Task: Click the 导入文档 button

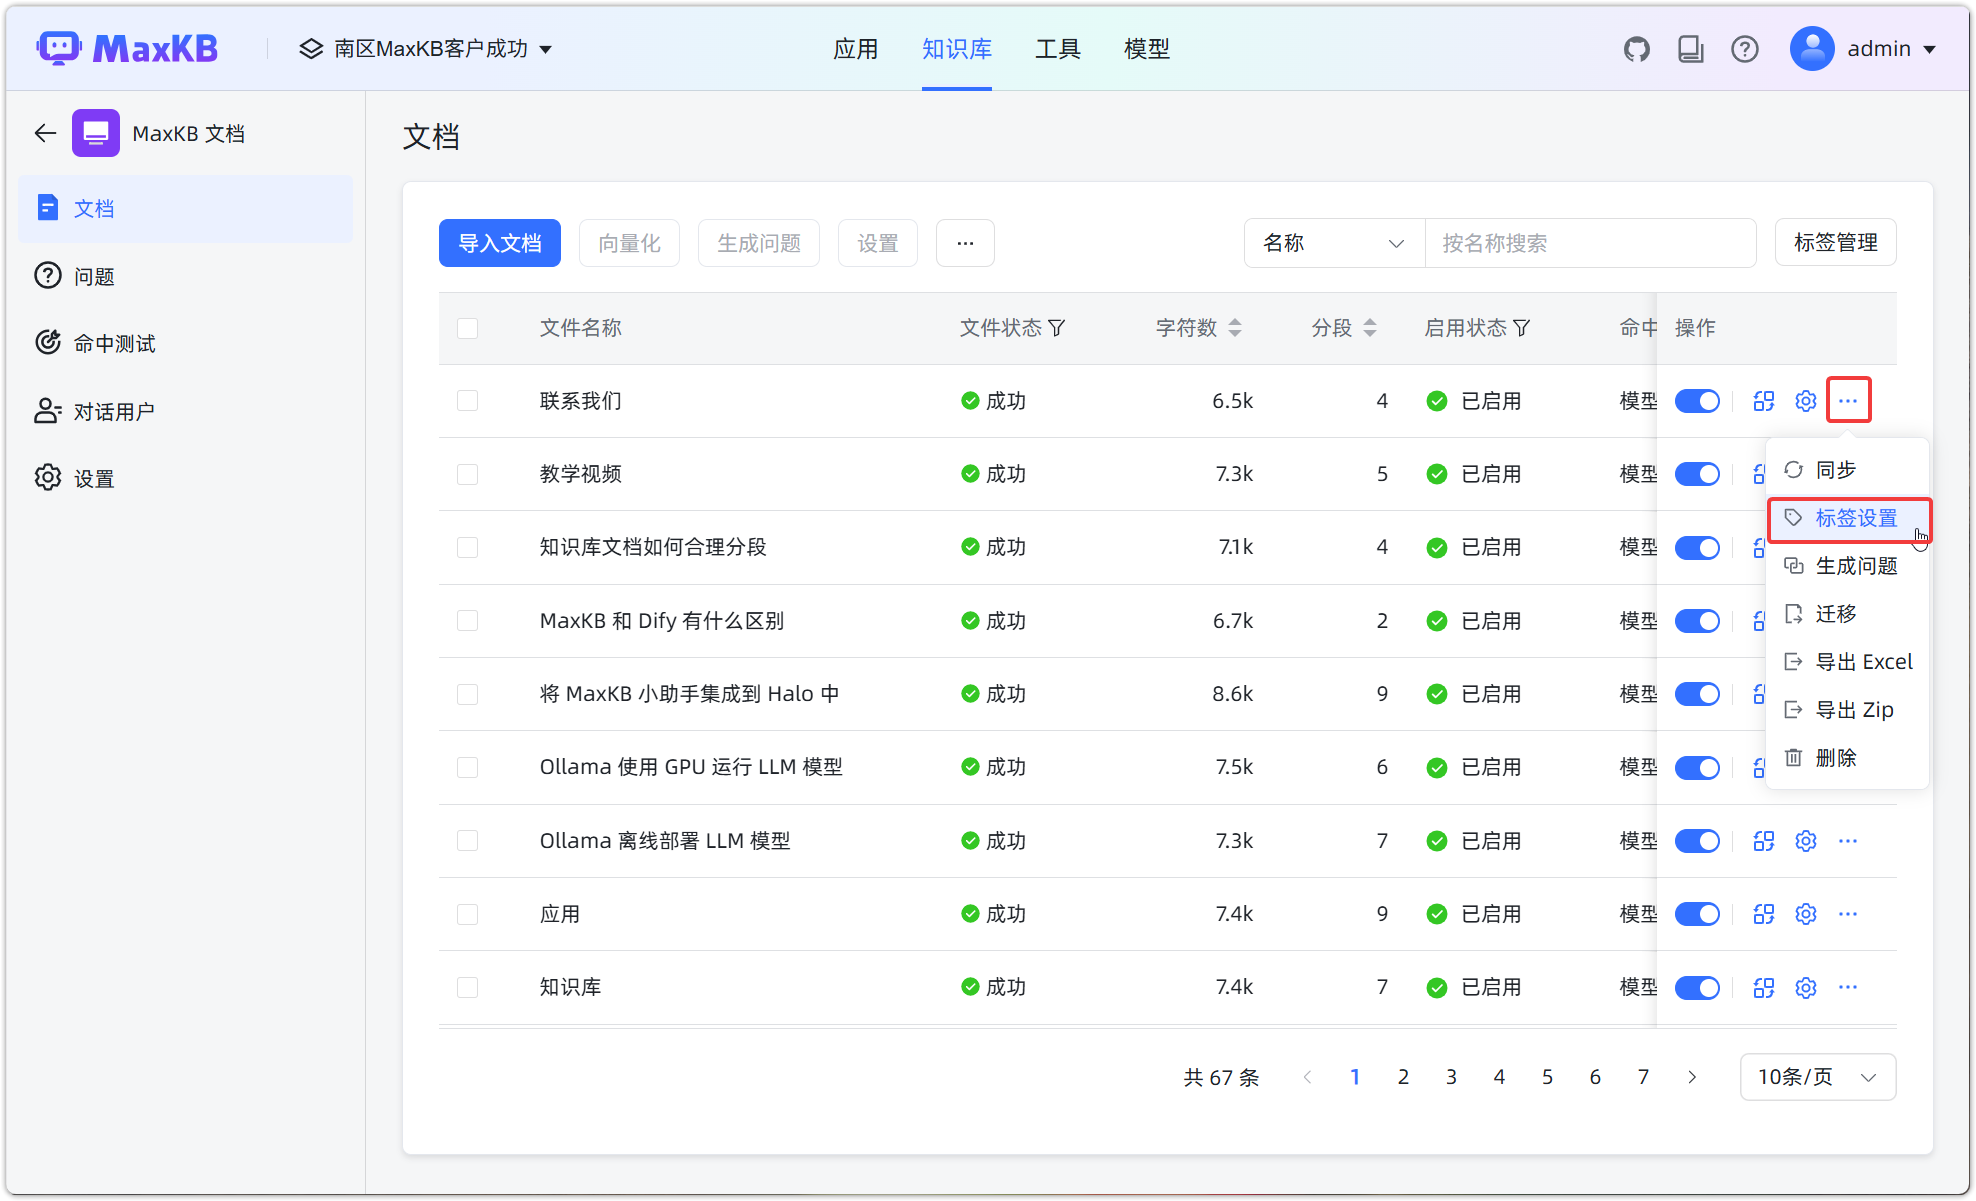Action: tap(499, 243)
